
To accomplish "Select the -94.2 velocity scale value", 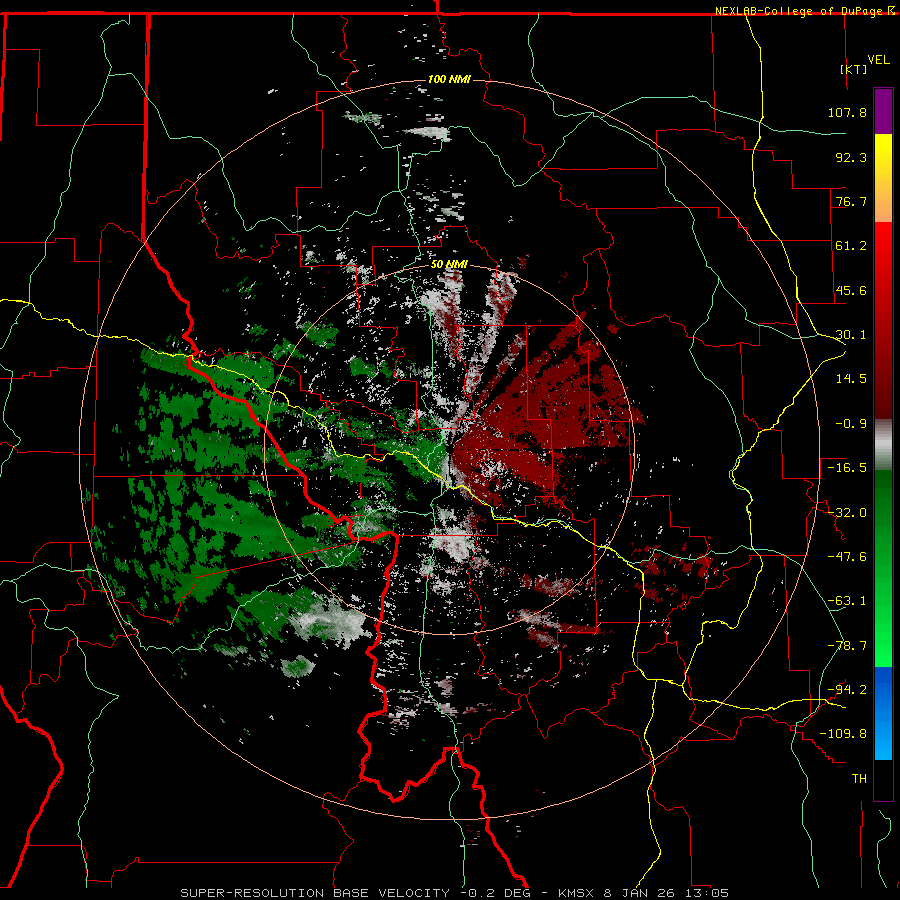I will tap(847, 690).
